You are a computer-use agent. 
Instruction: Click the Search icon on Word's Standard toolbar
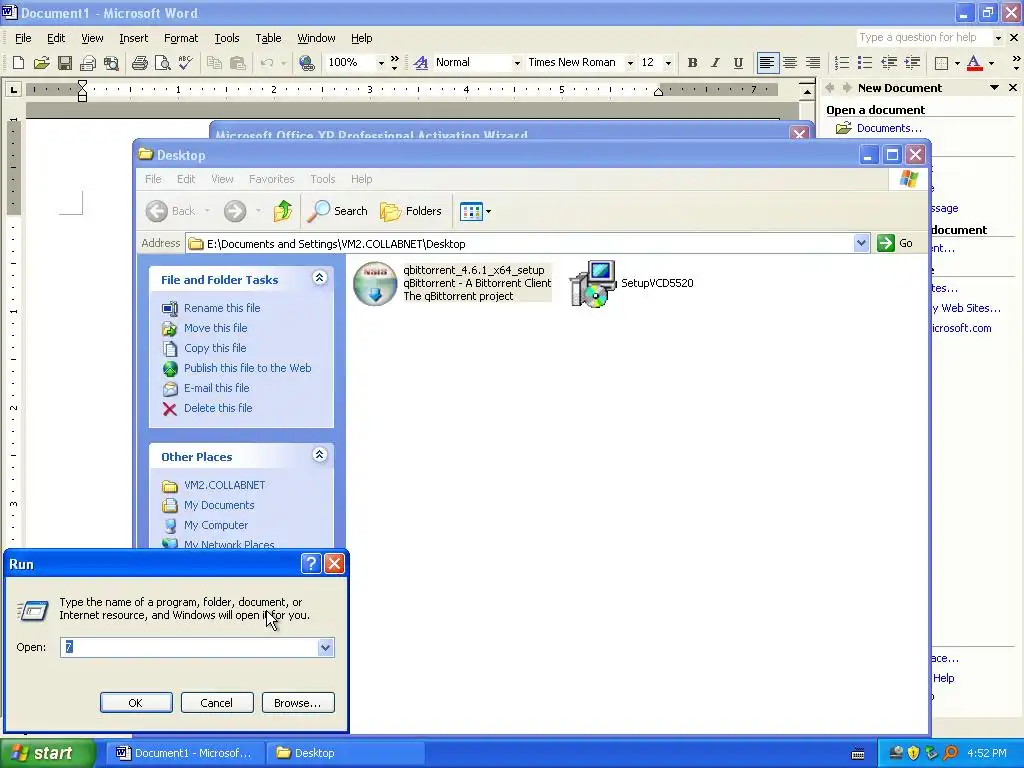[112, 63]
